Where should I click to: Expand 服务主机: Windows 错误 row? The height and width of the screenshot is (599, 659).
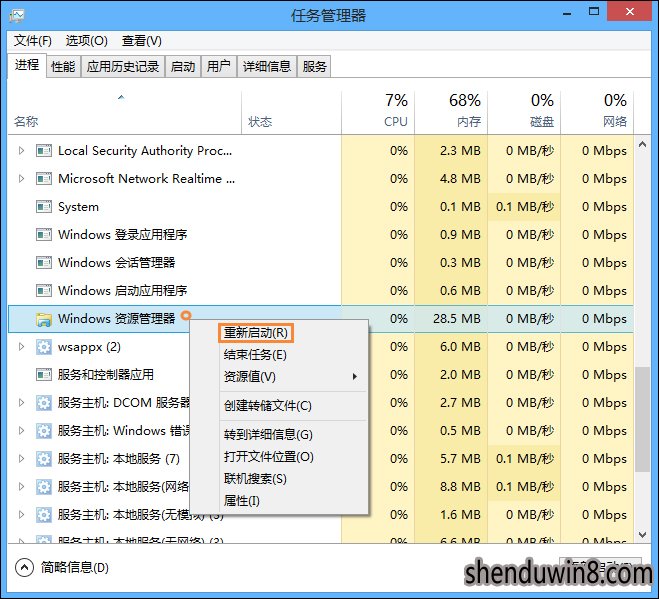[21, 430]
